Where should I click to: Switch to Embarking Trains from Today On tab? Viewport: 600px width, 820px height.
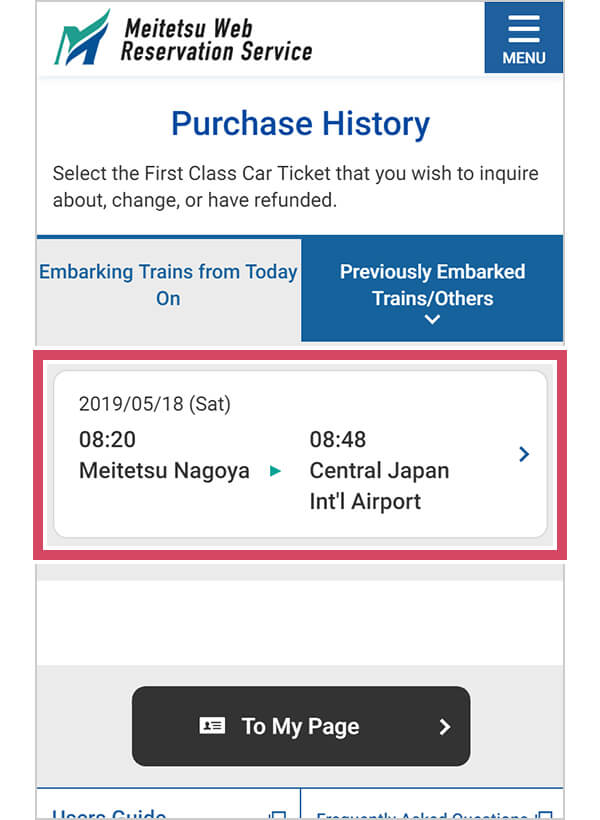tap(168, 285)
